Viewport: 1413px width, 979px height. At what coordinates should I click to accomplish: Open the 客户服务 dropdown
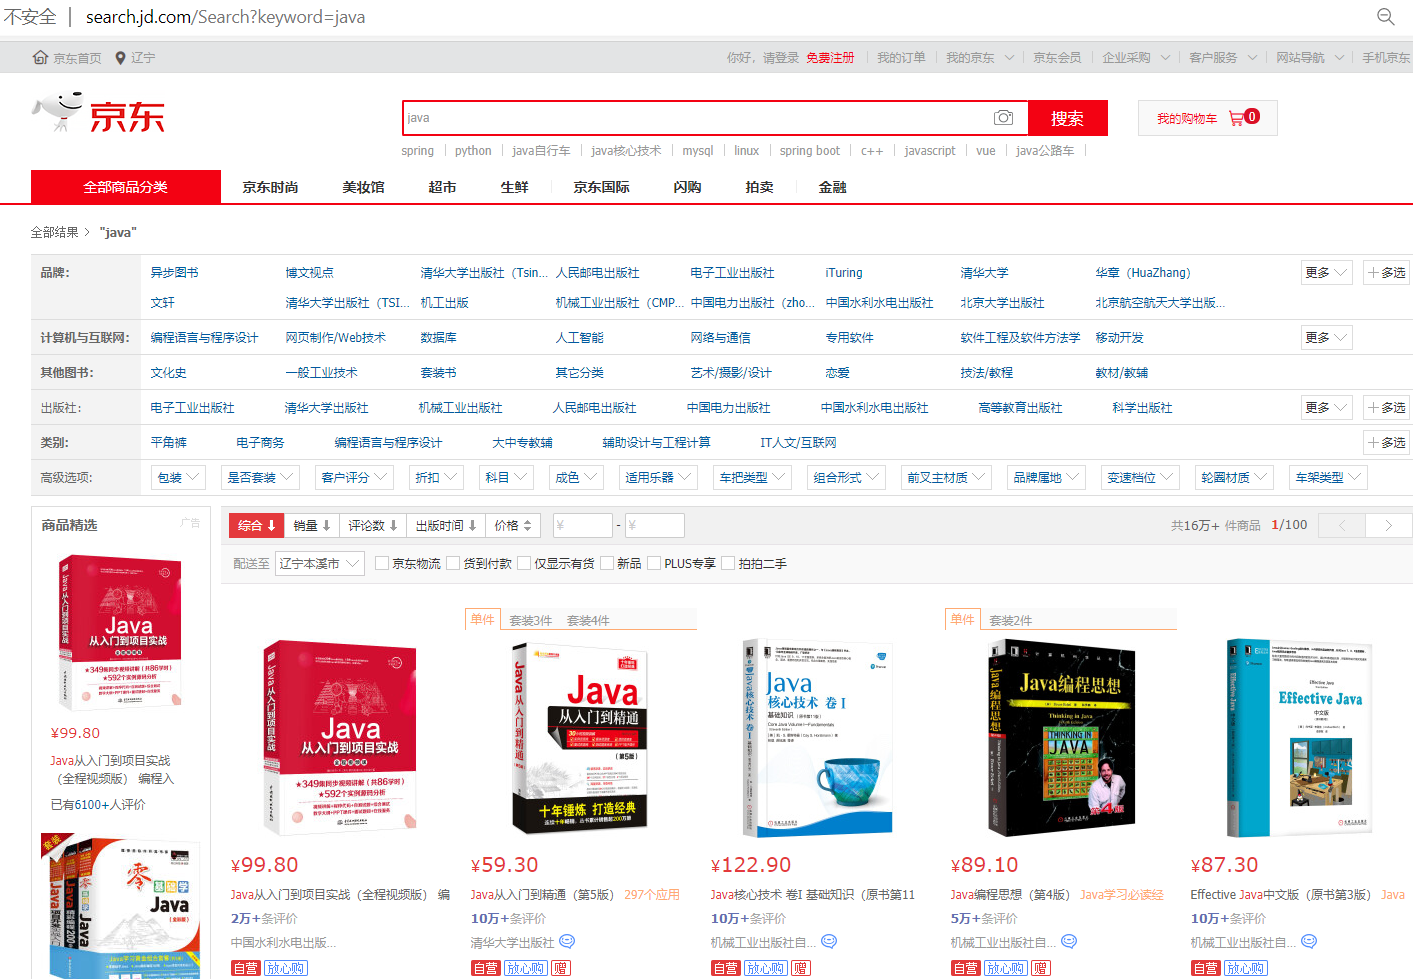tap(1222, 58)
